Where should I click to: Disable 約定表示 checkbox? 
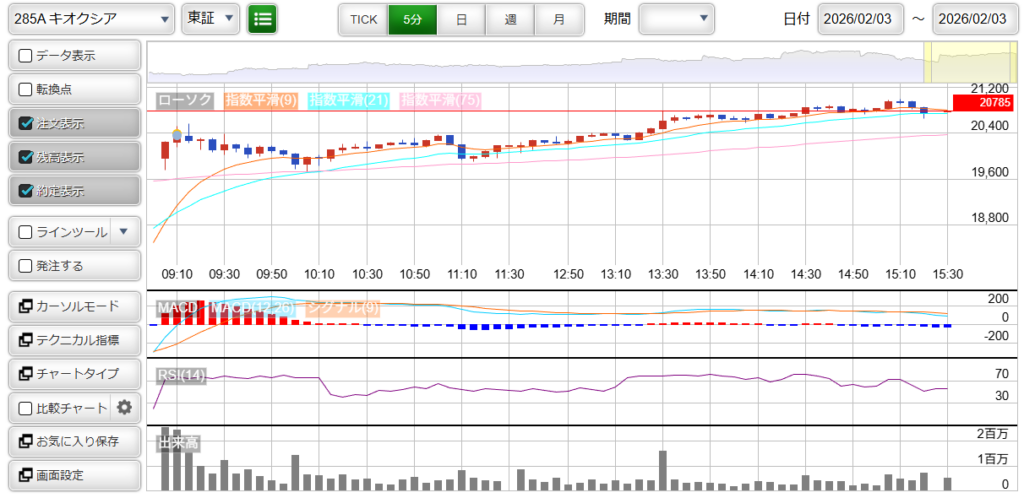click(26, 191)
